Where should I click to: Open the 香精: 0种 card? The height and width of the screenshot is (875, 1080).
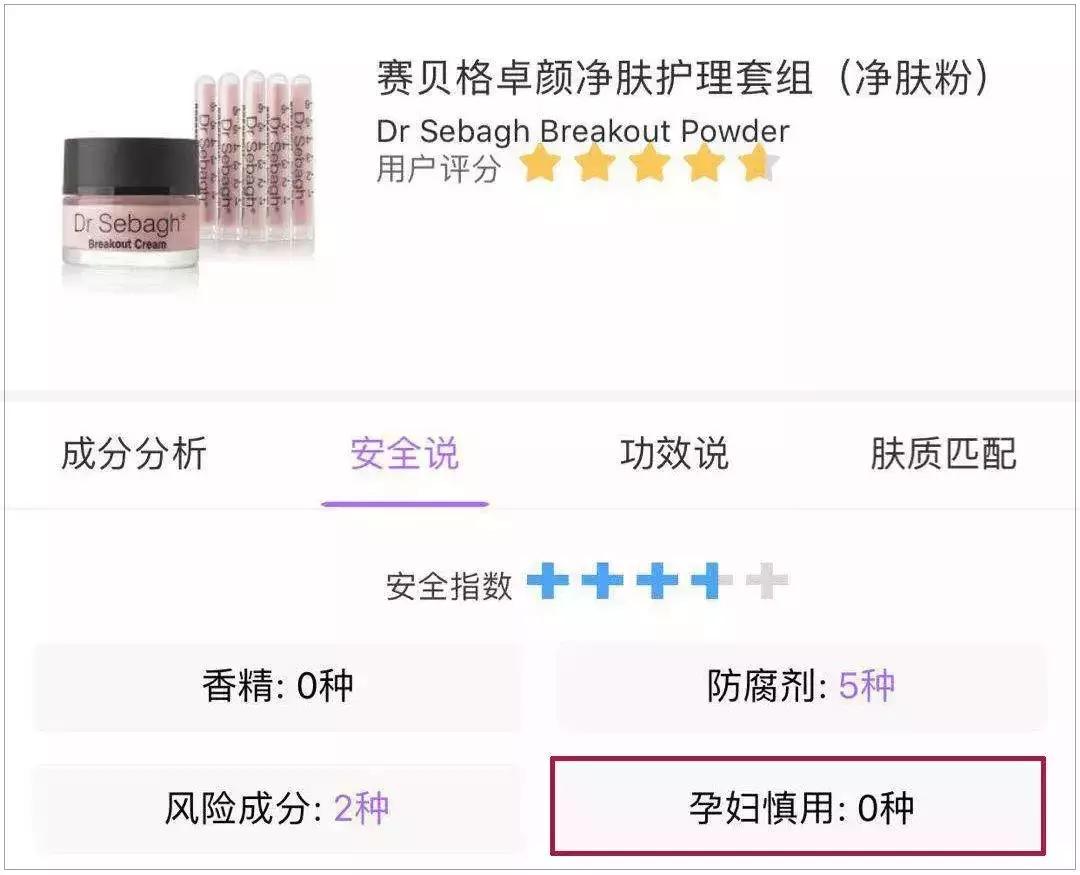[x=278, y=687]
